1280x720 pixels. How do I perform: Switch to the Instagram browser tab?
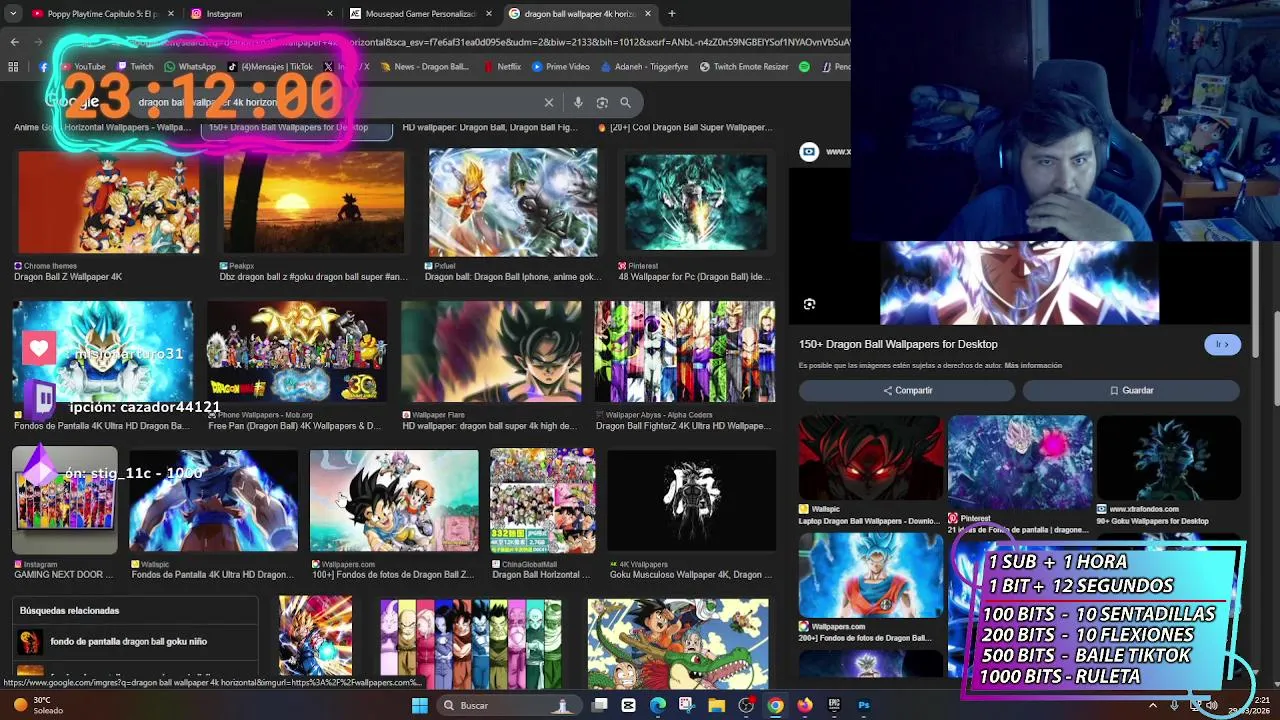point(260,14)
